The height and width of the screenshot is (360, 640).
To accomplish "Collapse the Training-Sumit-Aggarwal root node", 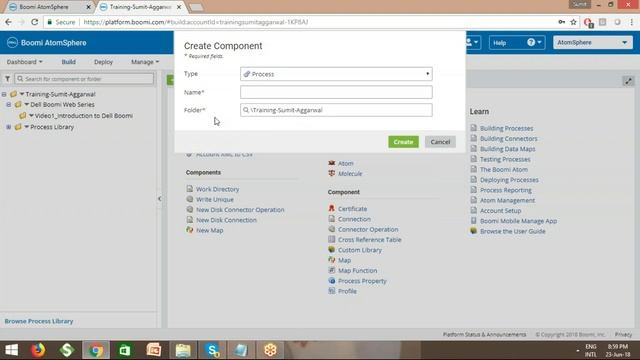I will (4, 94).
